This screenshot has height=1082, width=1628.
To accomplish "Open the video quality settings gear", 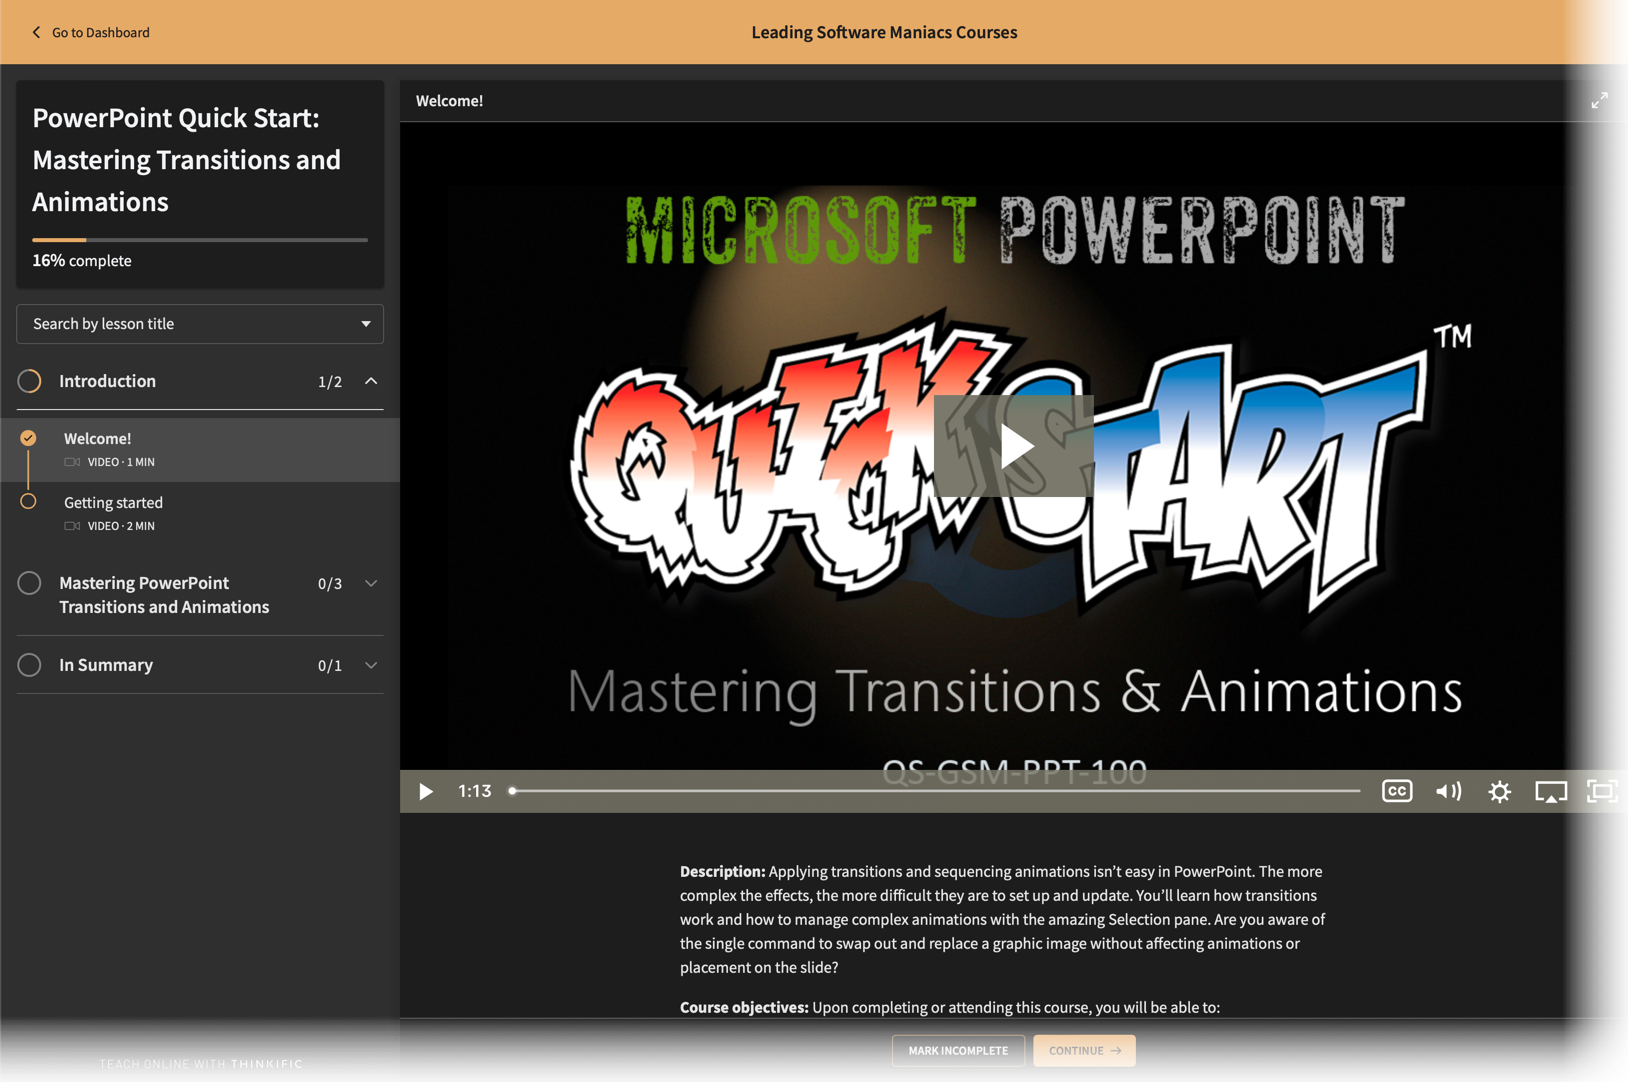I will point(1500,791).
